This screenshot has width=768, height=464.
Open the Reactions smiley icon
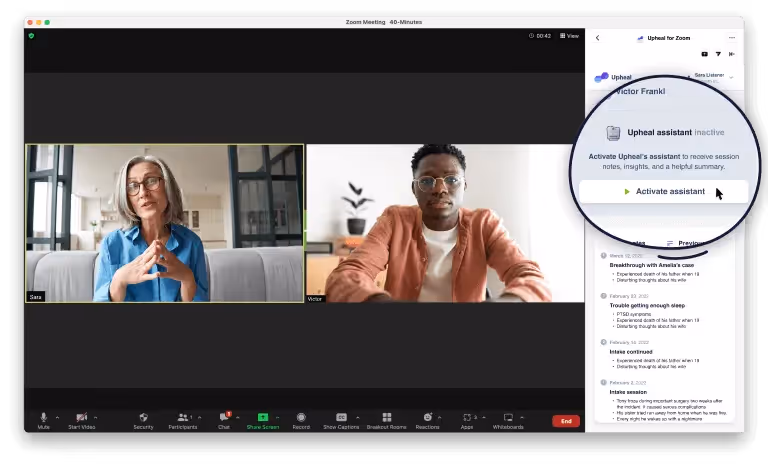tap(428, 417)
